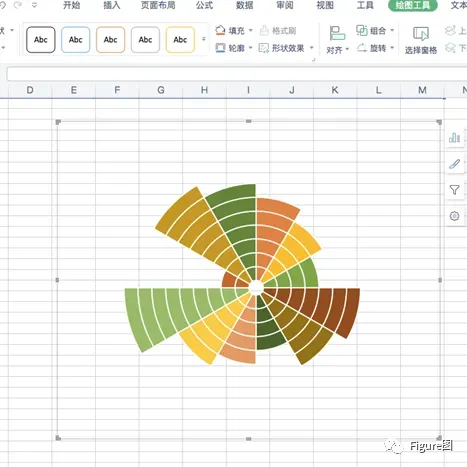467x467 pixels.
Task: Click the 格式刷 format painter
Action: pos(278,30)
